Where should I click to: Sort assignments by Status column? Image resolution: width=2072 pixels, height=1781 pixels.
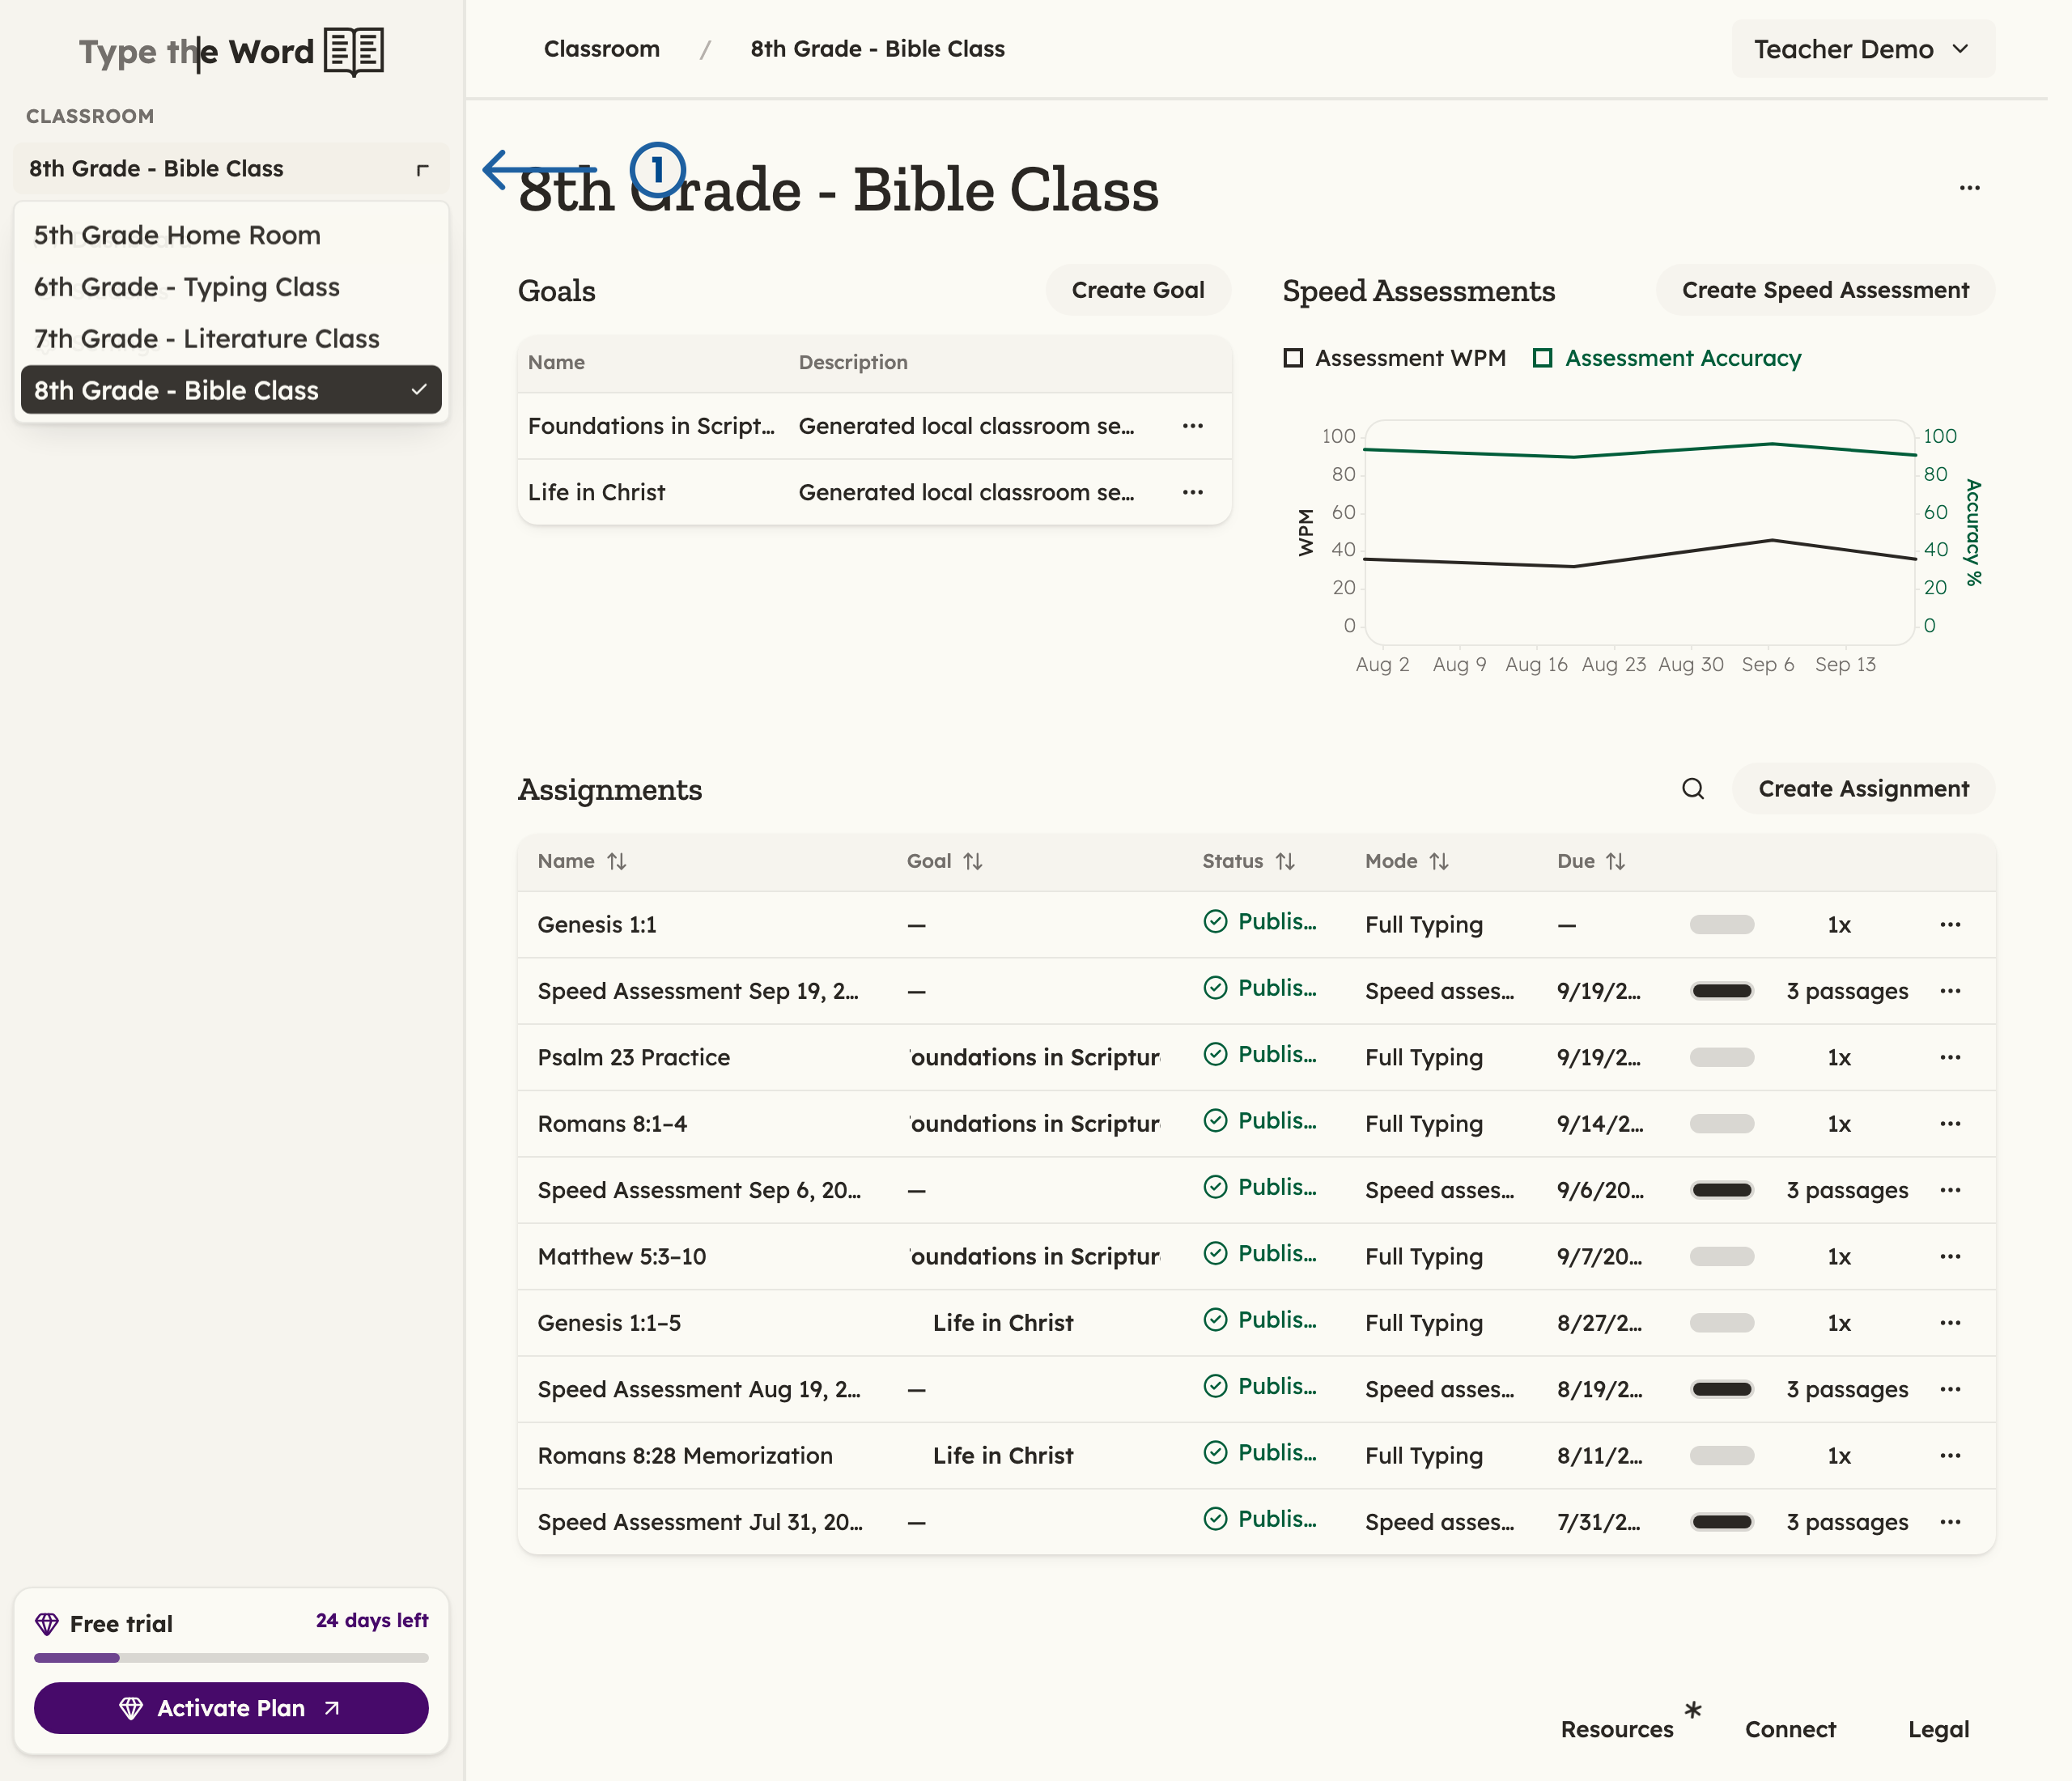[x=1248, y=861]
